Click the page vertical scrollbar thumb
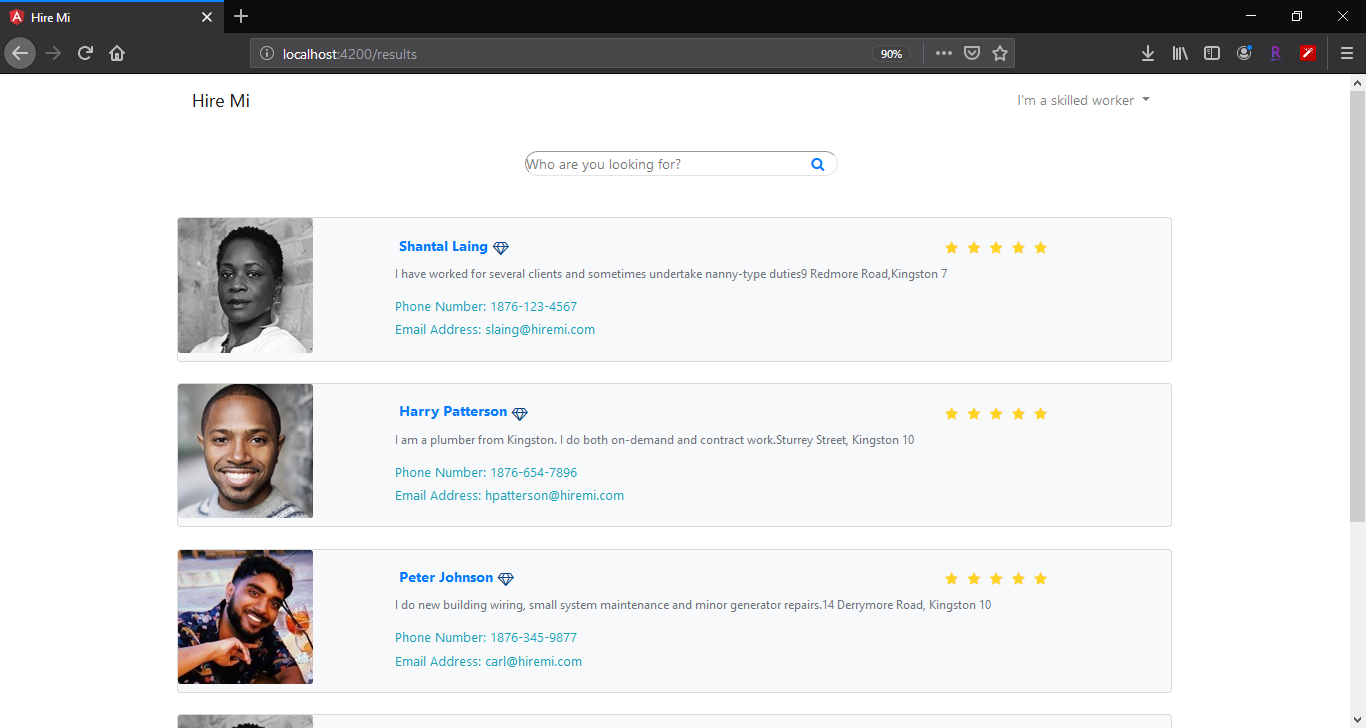Screen dimensions: 1366x728 click(x=1357, y=306)
